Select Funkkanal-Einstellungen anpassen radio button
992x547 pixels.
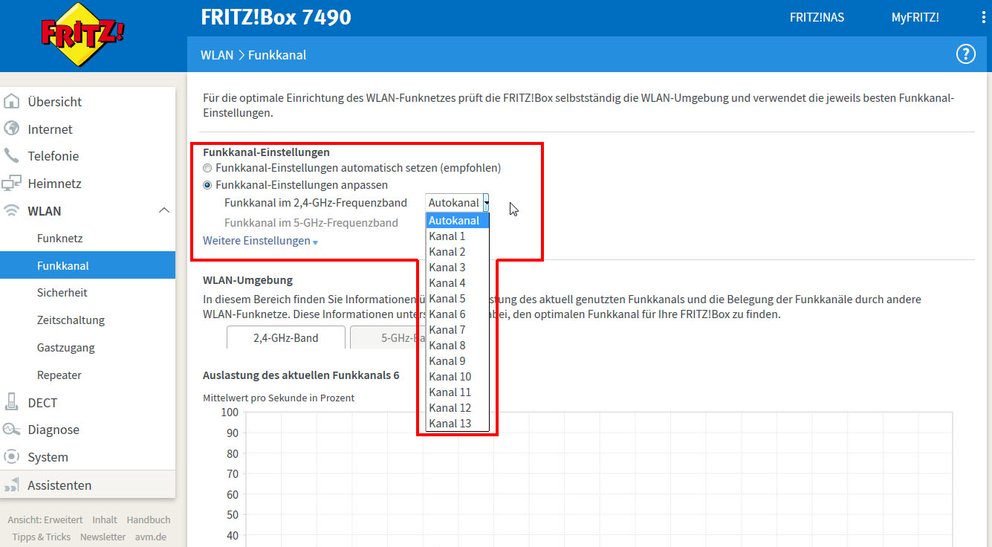(208, 185)
